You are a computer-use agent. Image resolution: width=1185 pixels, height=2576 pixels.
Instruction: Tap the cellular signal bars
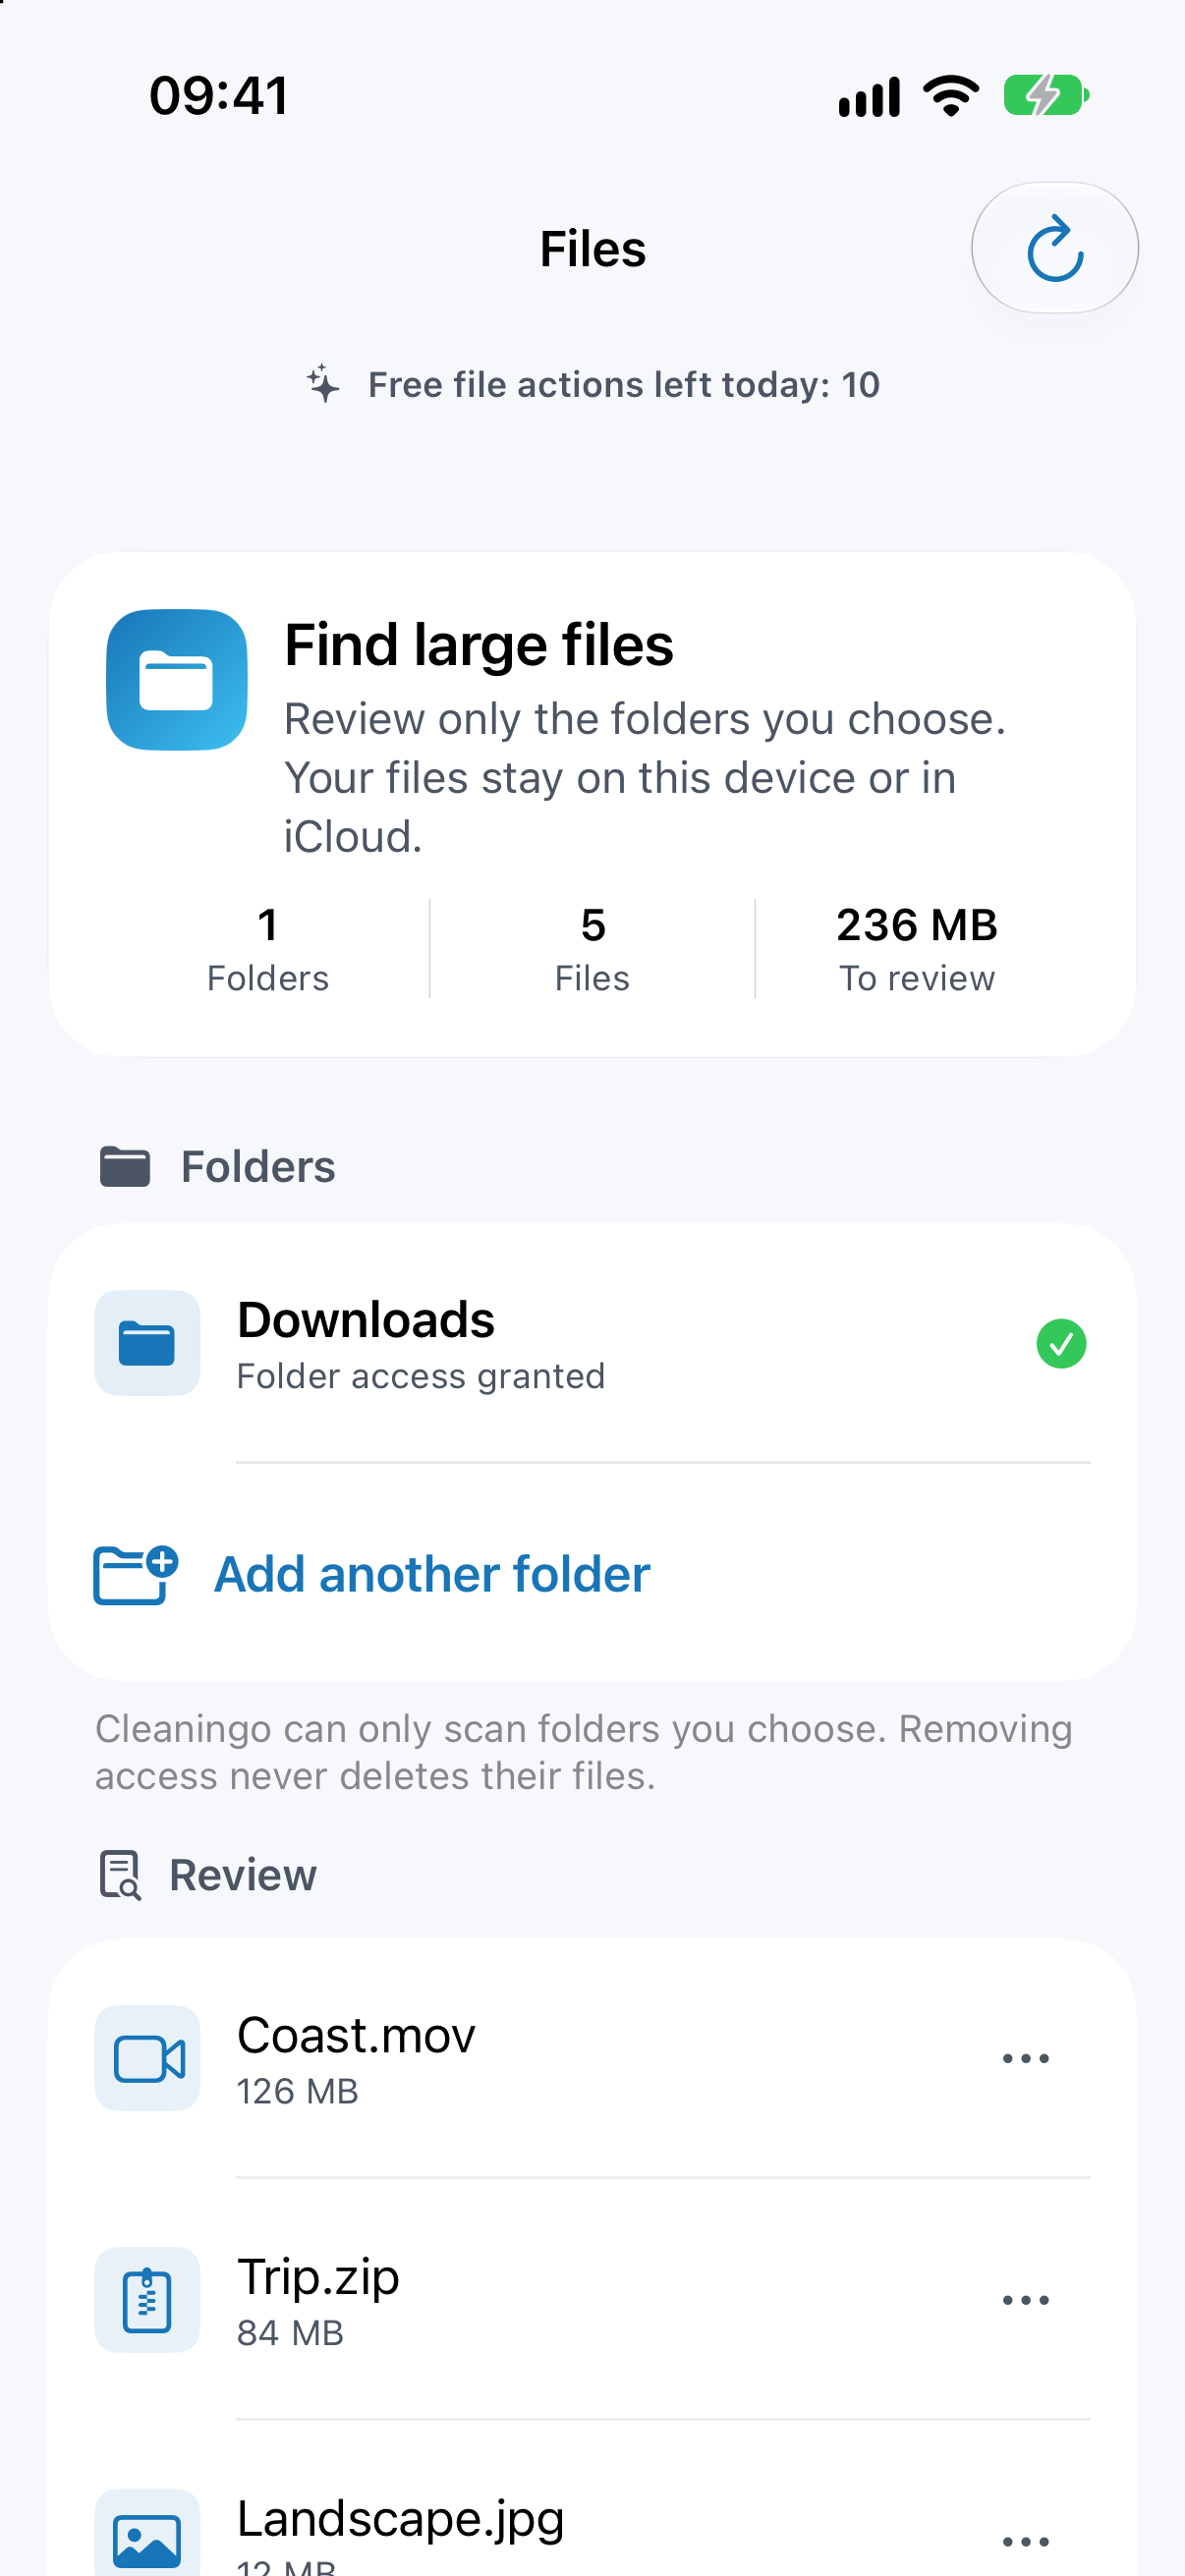coord(869,97)
